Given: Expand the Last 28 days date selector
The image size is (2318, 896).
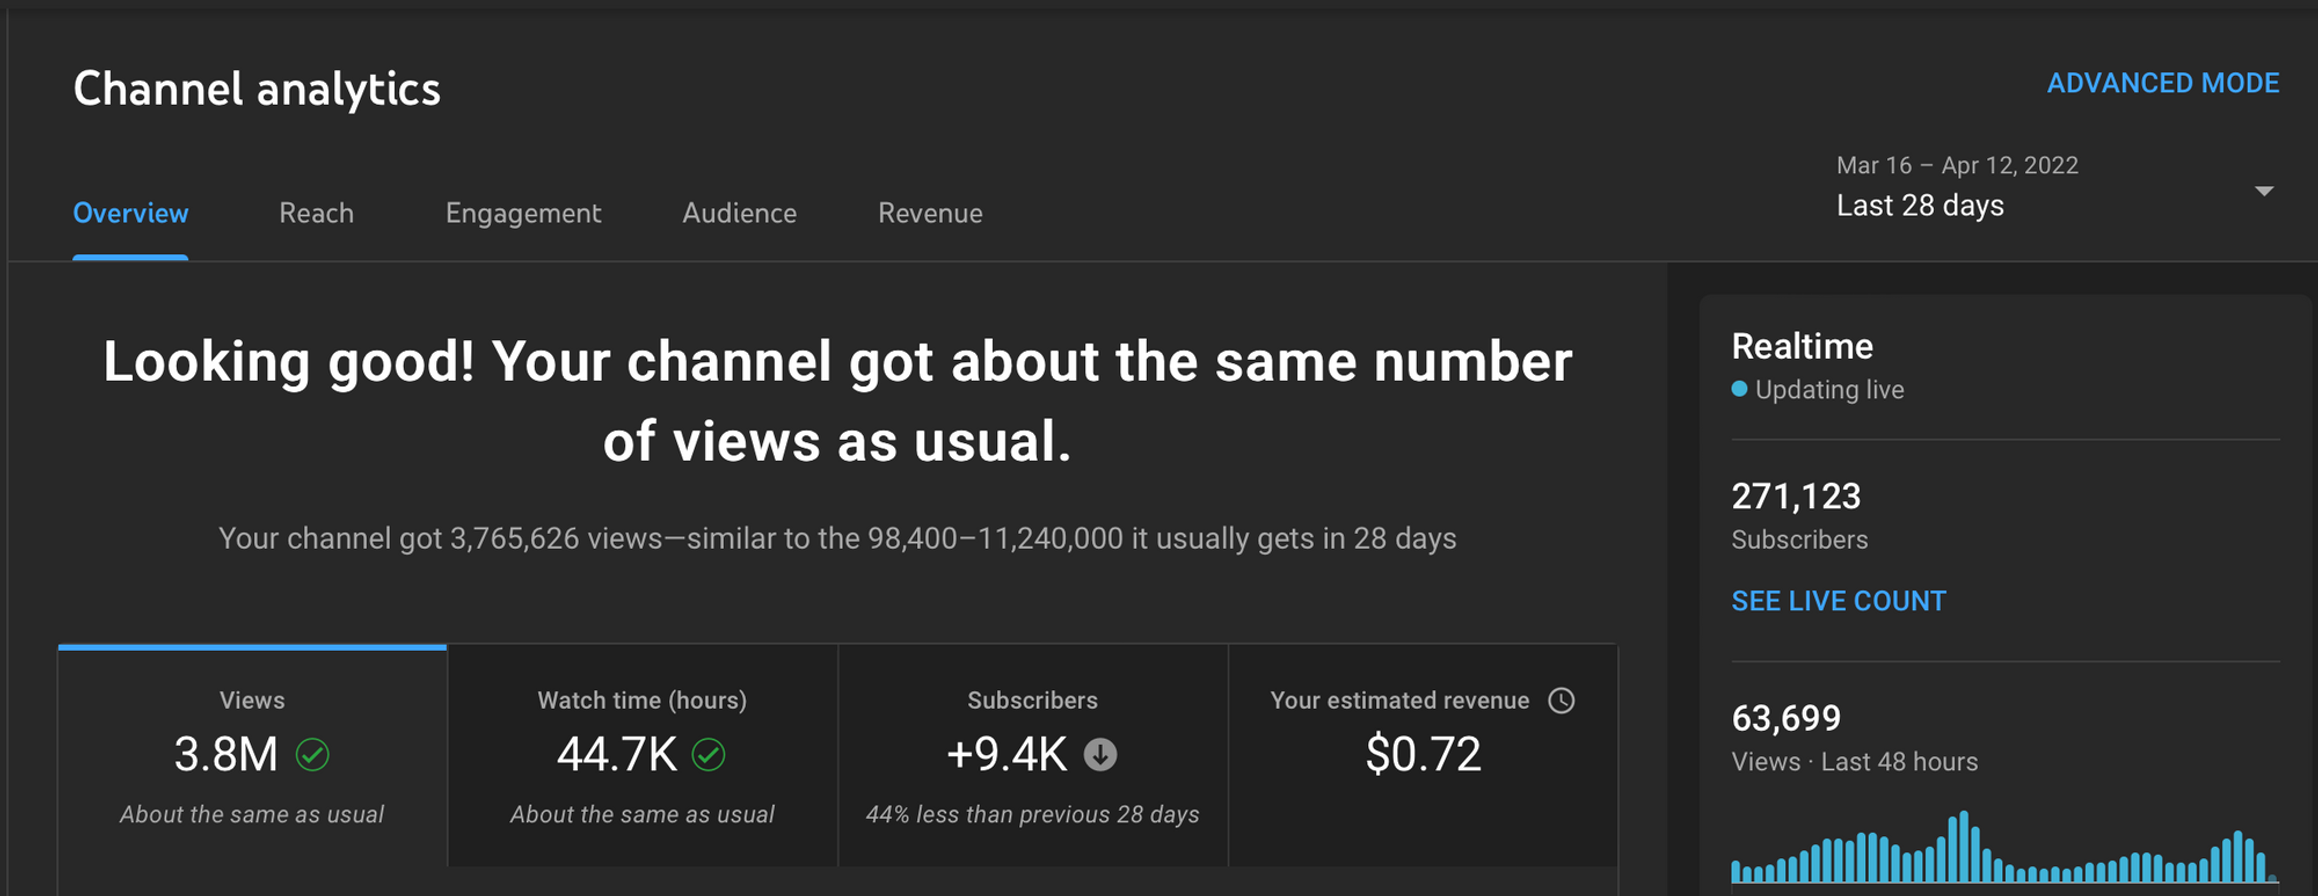Looking at the screenshot, I should pyautogui.click(x=1919, y=205).
